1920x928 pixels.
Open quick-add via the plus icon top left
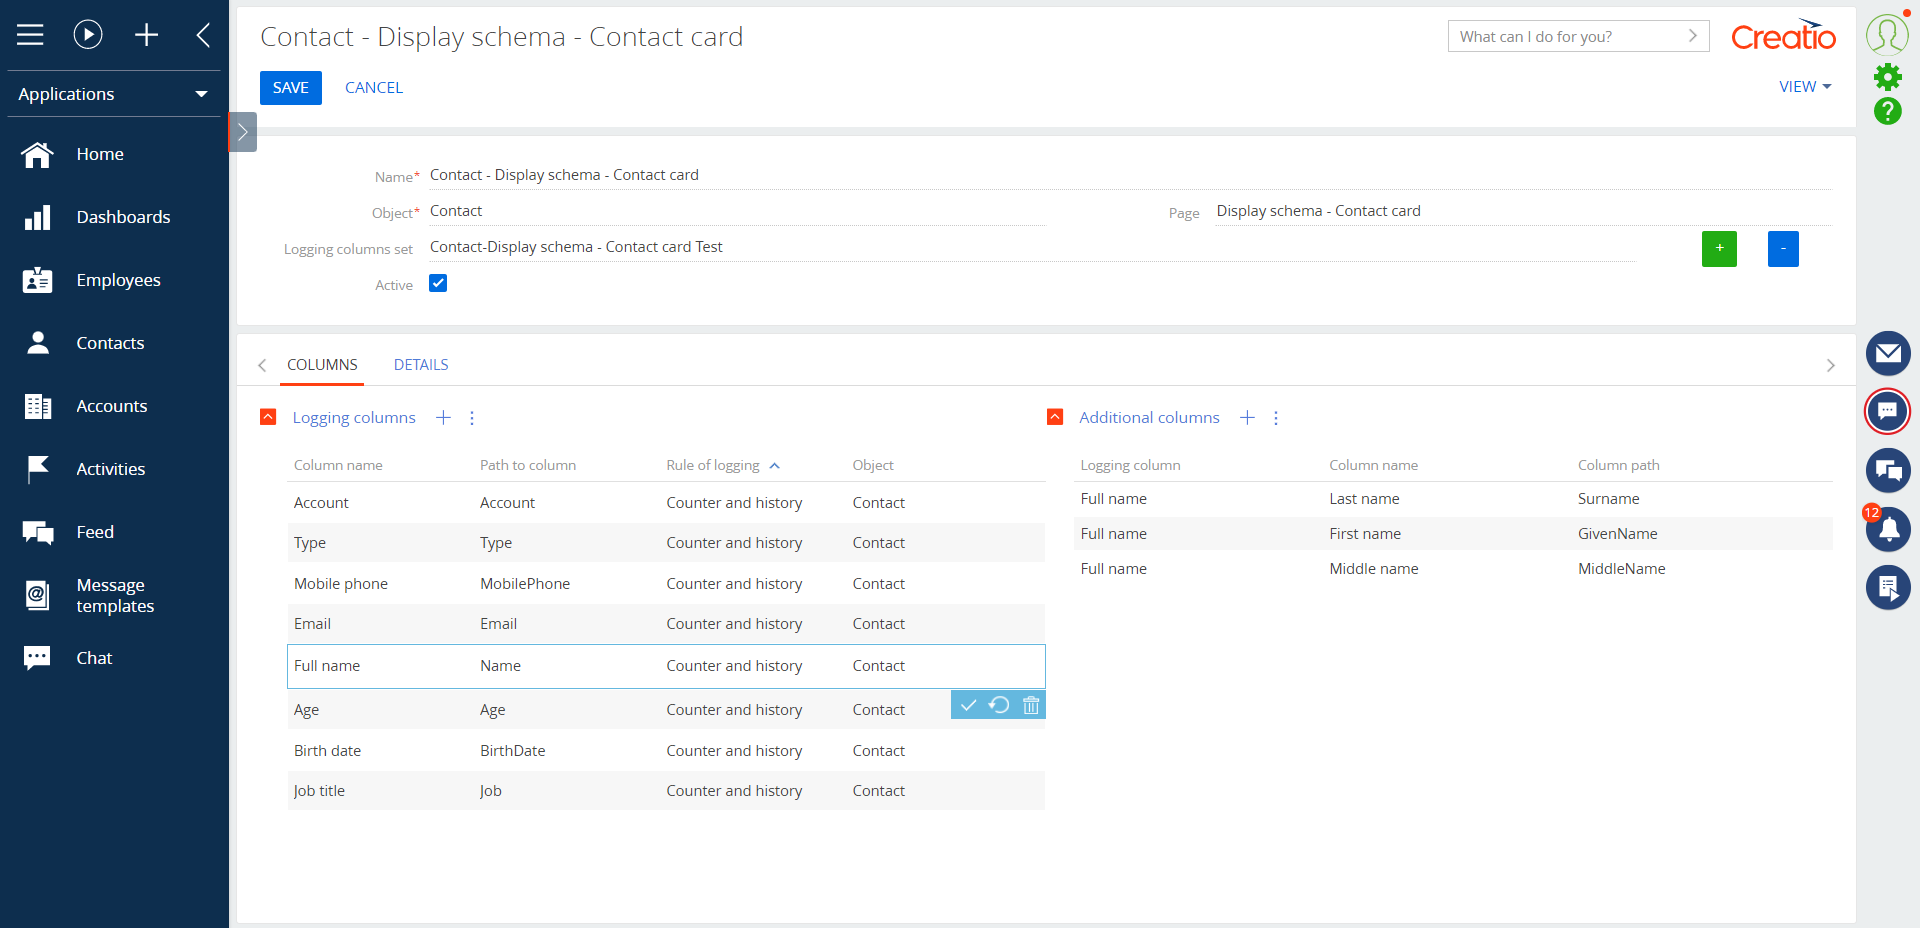[146, 33]
